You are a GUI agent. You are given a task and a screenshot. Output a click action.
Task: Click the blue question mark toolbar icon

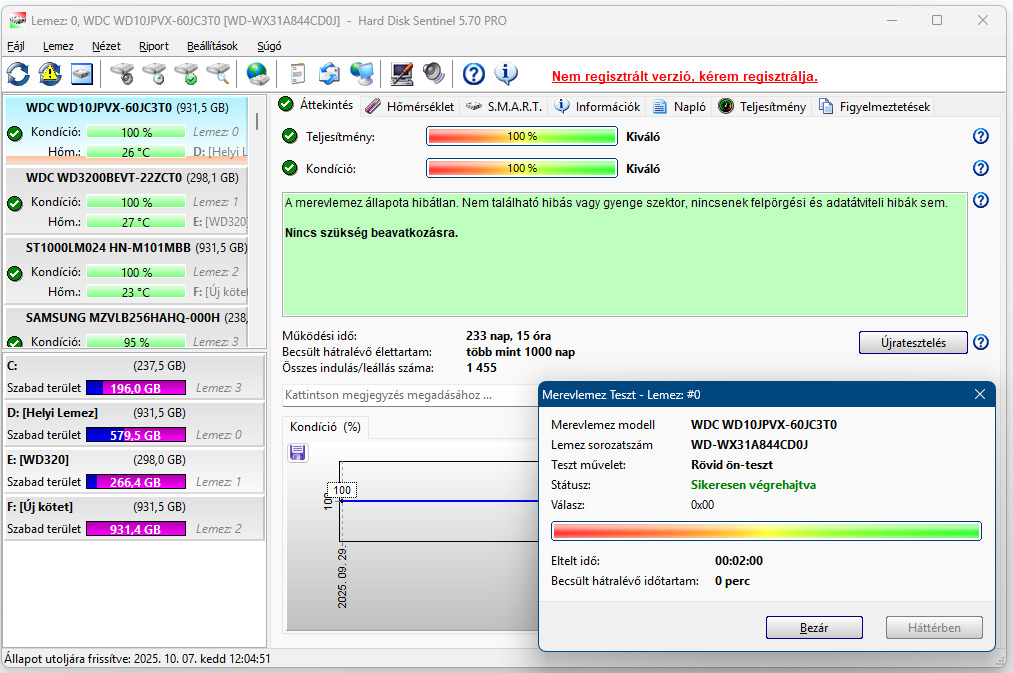474,74
